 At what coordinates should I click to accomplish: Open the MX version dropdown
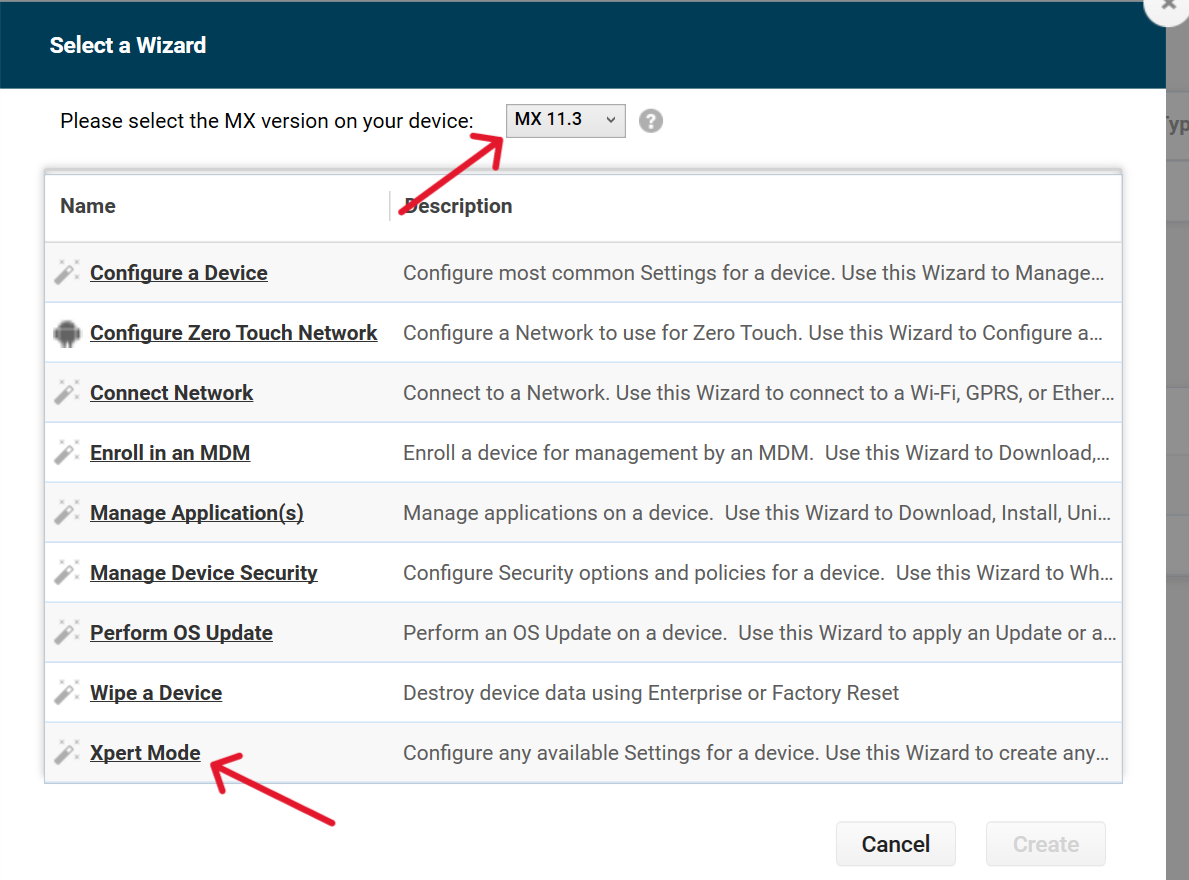pos(565,120)
